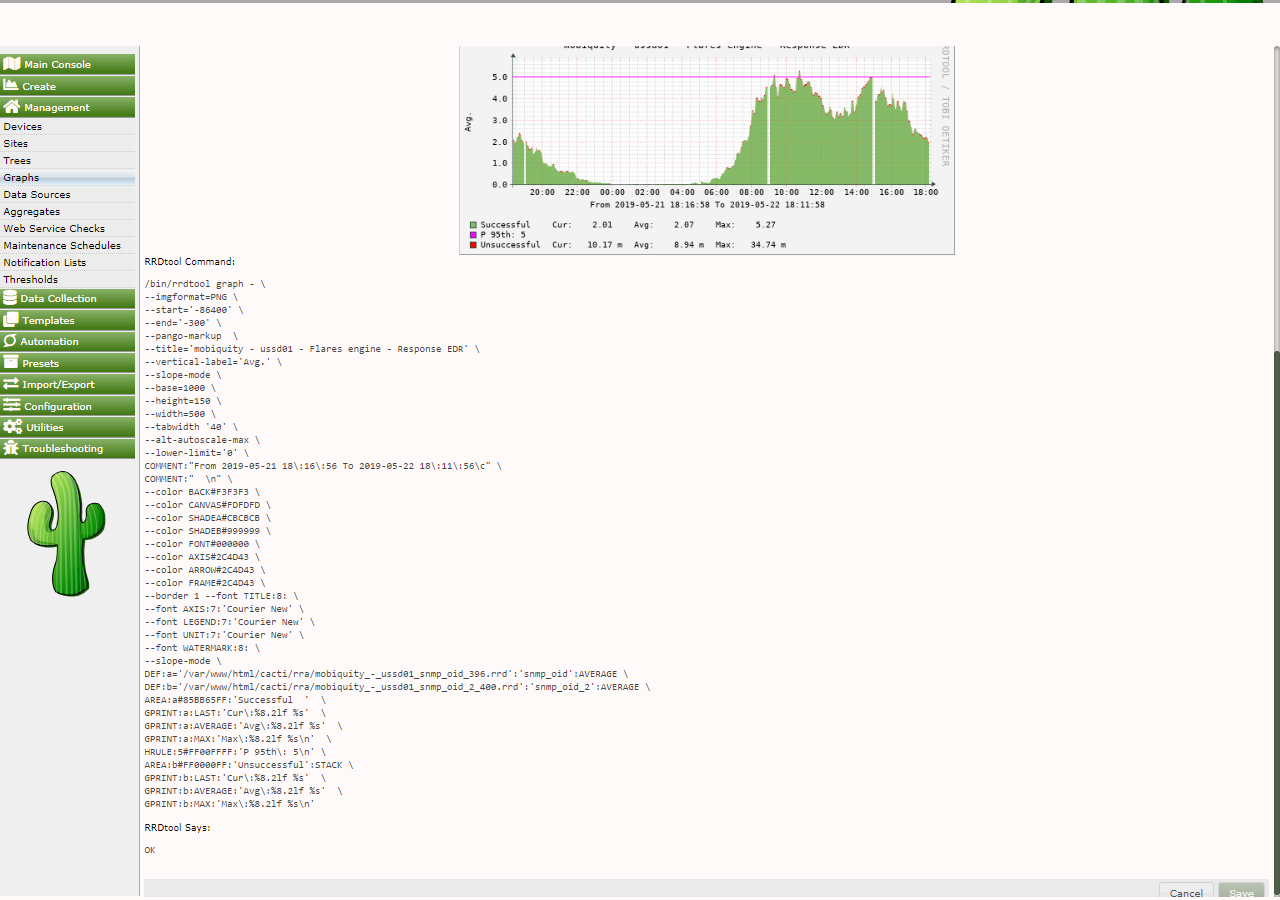The image size is (1280, 900).
Task: Click the Troubleshooting wrench icon
Action: click(12, 448)
